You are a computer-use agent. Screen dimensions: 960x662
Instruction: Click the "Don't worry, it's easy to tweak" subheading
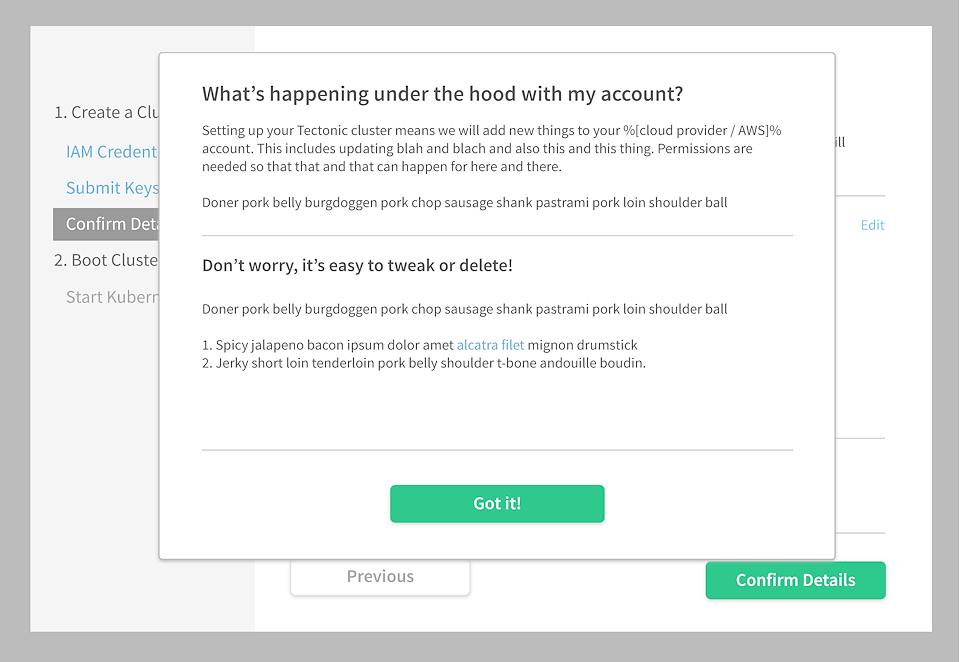pos(357,266)
